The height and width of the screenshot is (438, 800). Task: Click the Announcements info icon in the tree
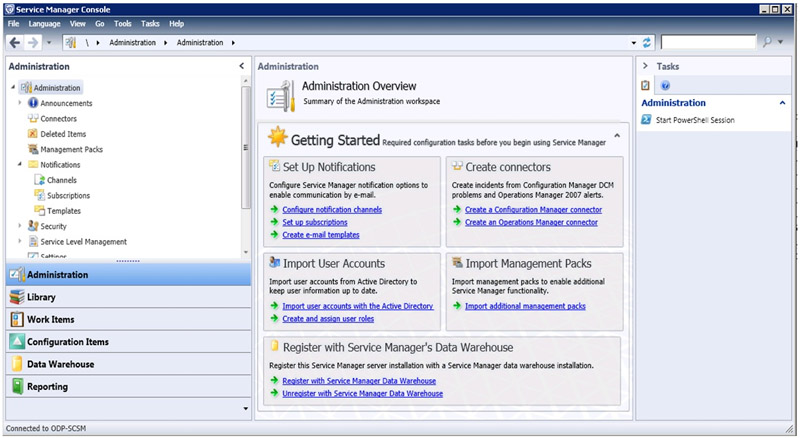33,103
